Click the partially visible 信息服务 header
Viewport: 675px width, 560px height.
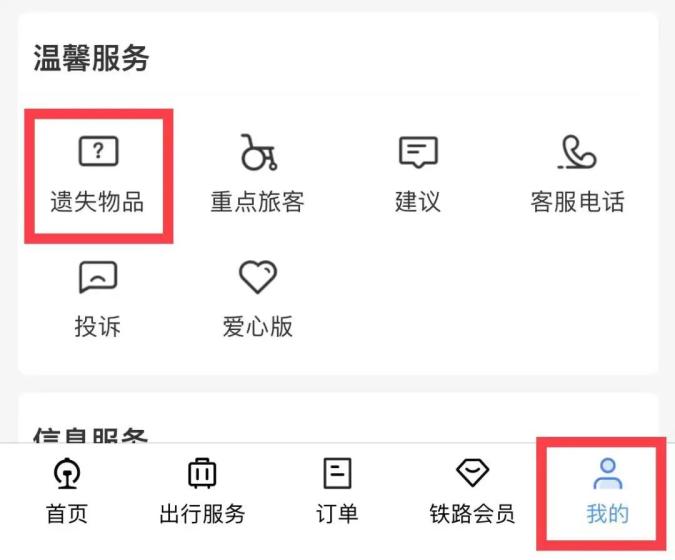pos(90,435)
